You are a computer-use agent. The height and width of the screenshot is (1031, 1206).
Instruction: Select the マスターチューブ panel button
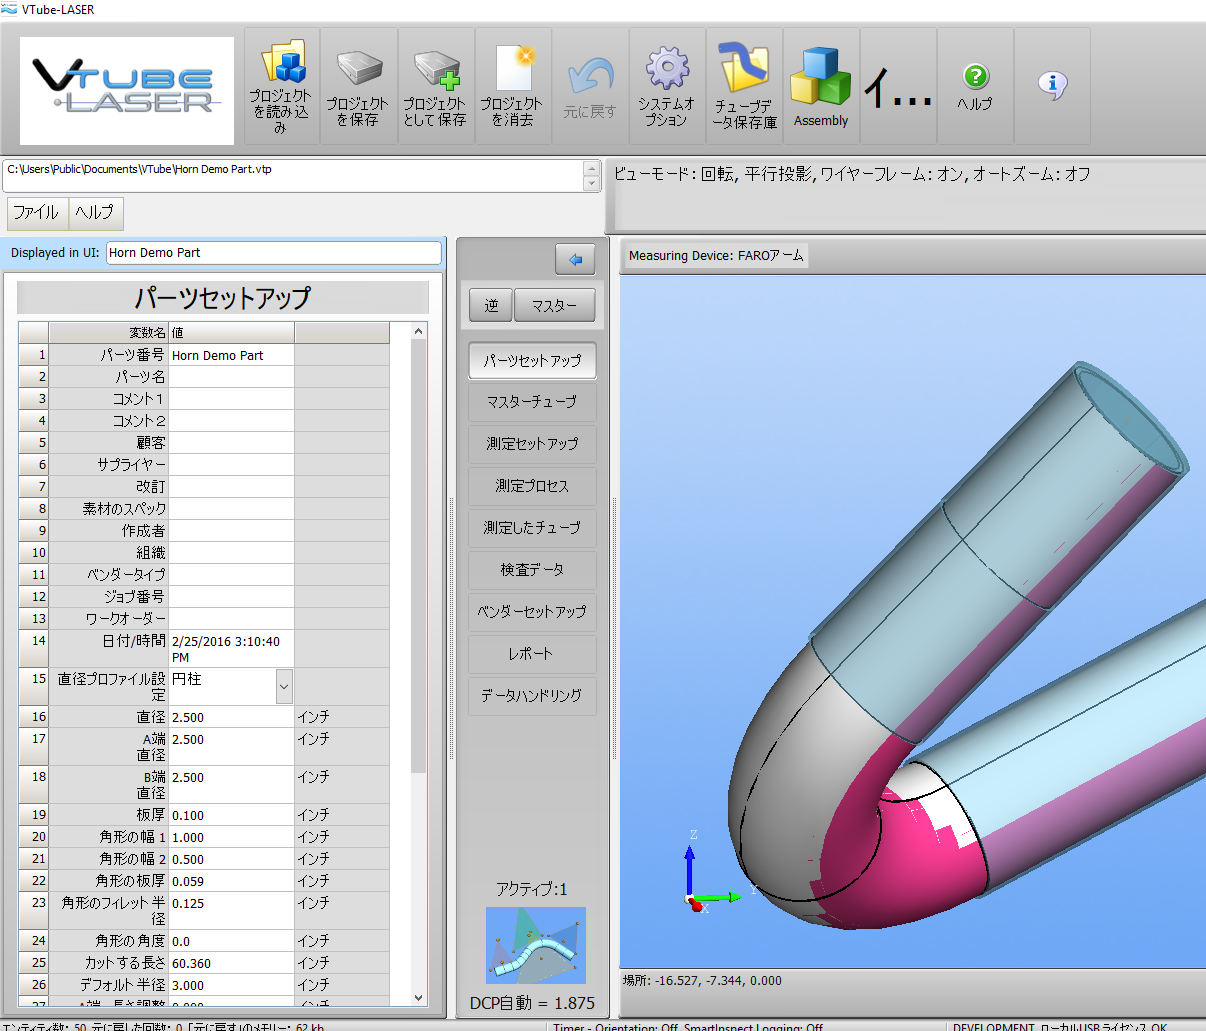(532, 402)
